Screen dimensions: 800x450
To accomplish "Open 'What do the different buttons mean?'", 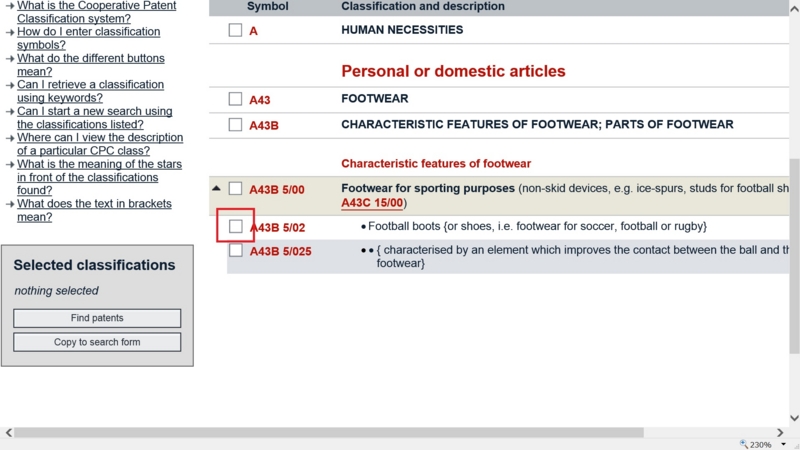I will pos(91,64).
